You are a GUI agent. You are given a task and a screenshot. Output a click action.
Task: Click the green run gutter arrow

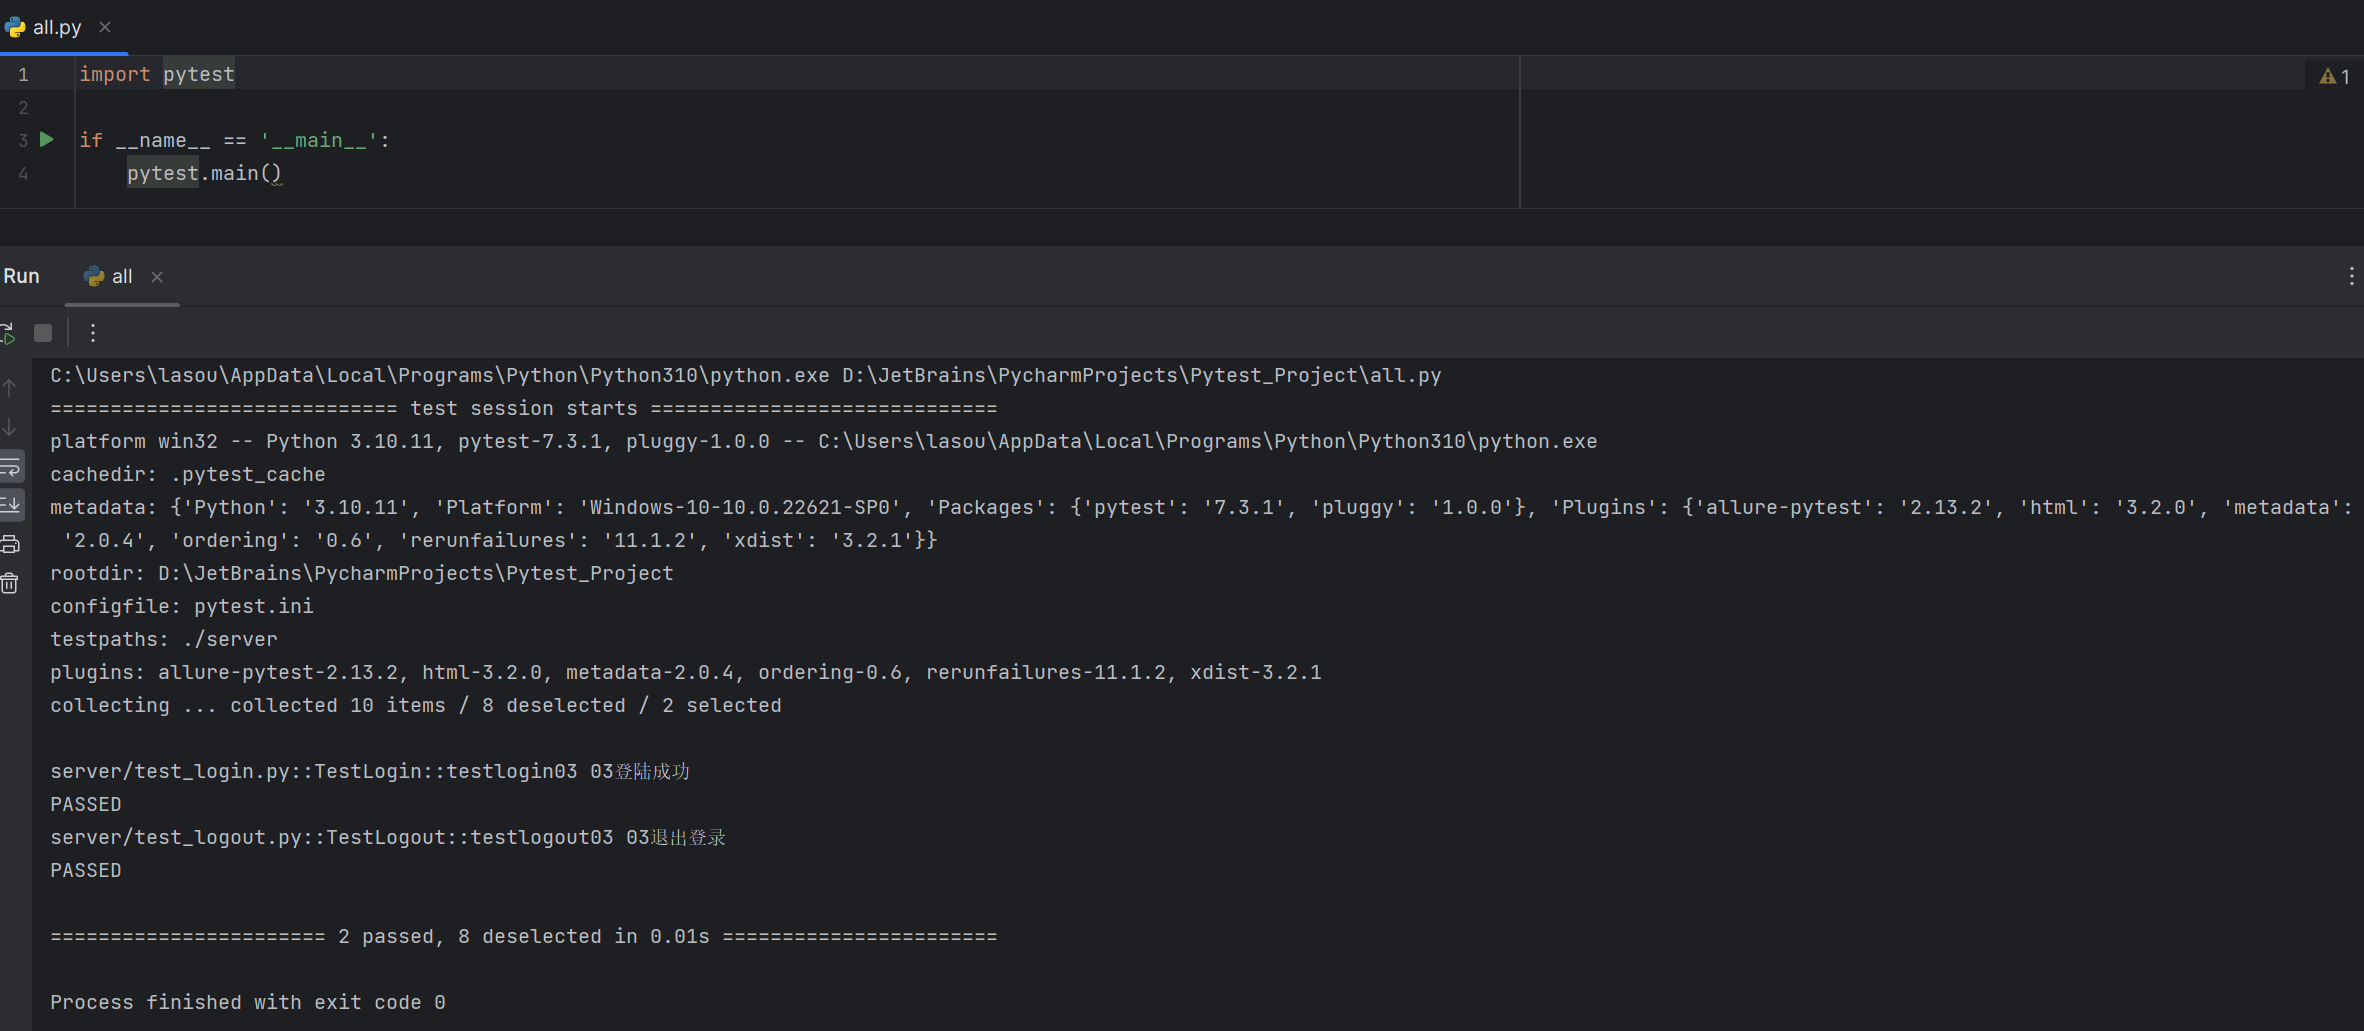(46, 140)
